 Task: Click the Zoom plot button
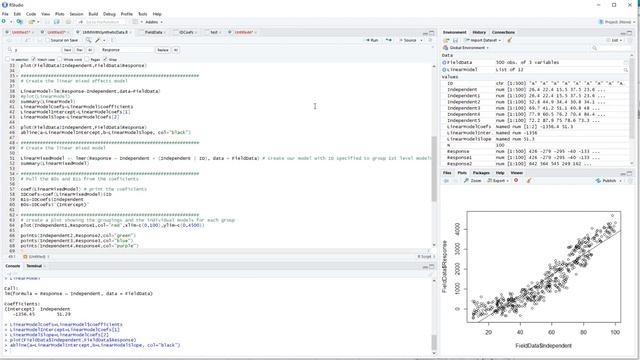(x=473, y=180)
